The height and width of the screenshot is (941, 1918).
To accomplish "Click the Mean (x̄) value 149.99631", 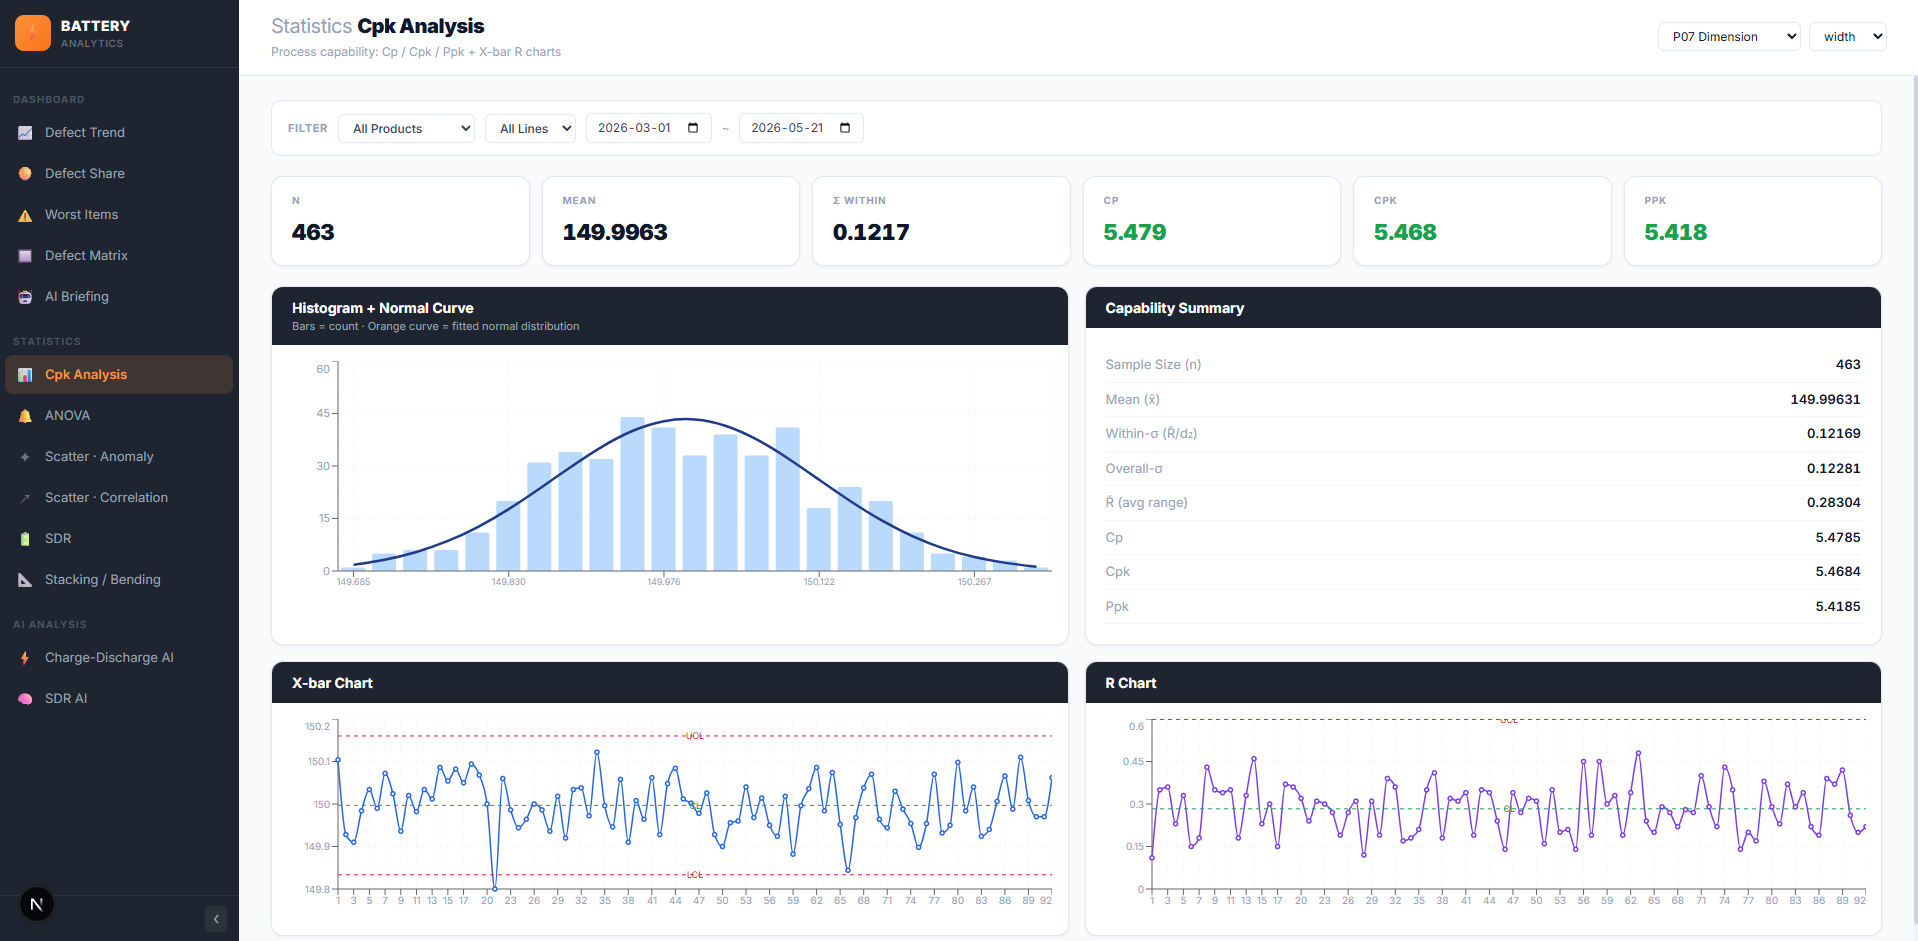I will click(1825, 399).
